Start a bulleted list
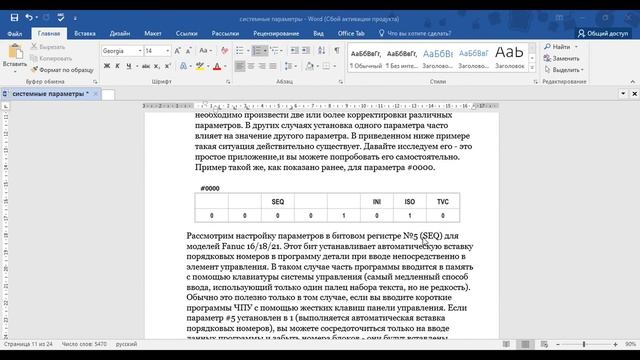The image size is (640, 360). [x=240, y=51]
